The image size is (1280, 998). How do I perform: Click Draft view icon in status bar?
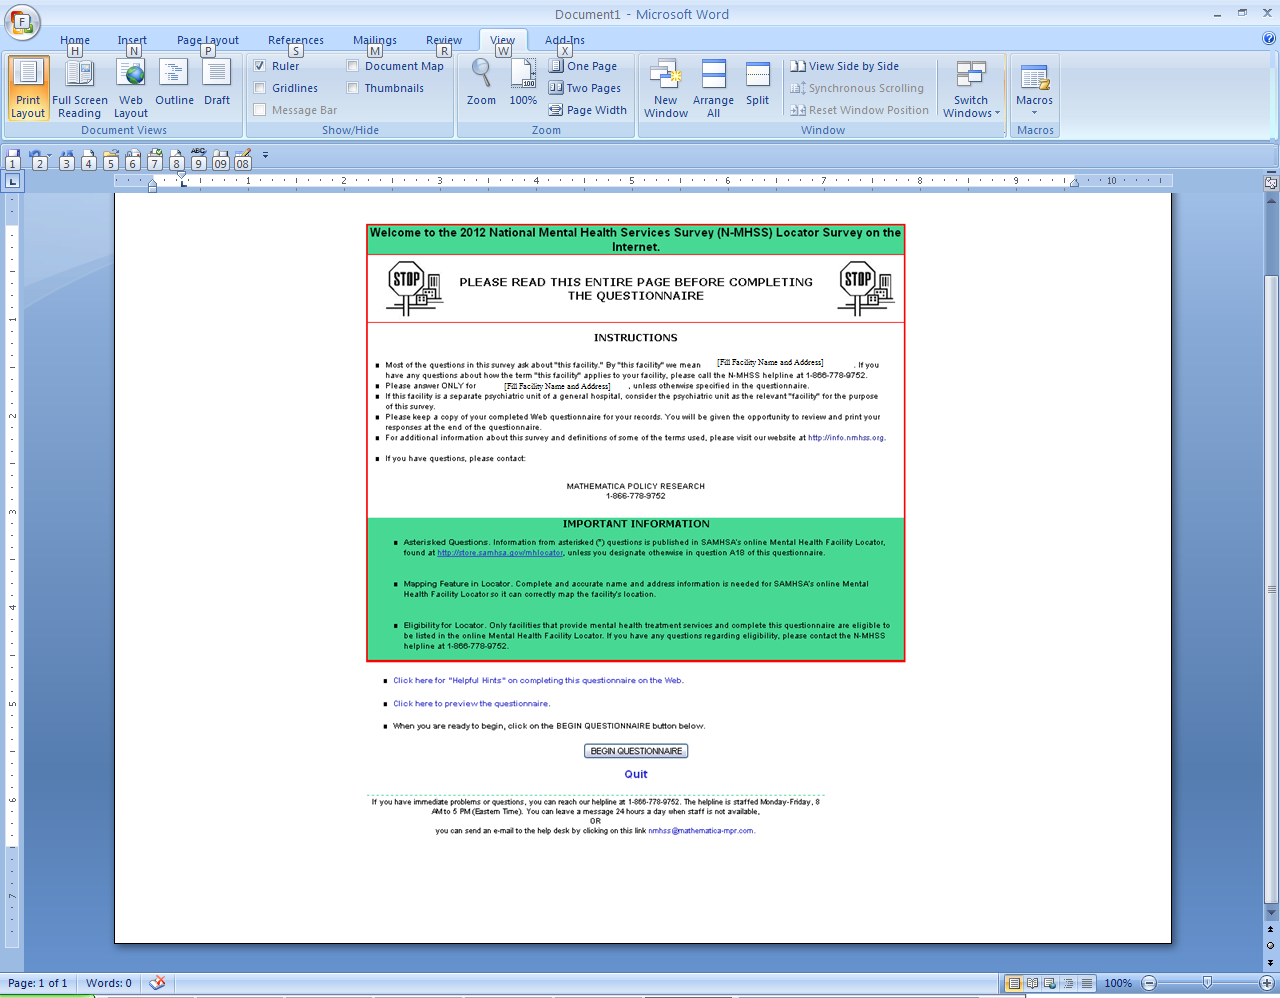(x=1086, y=983)
